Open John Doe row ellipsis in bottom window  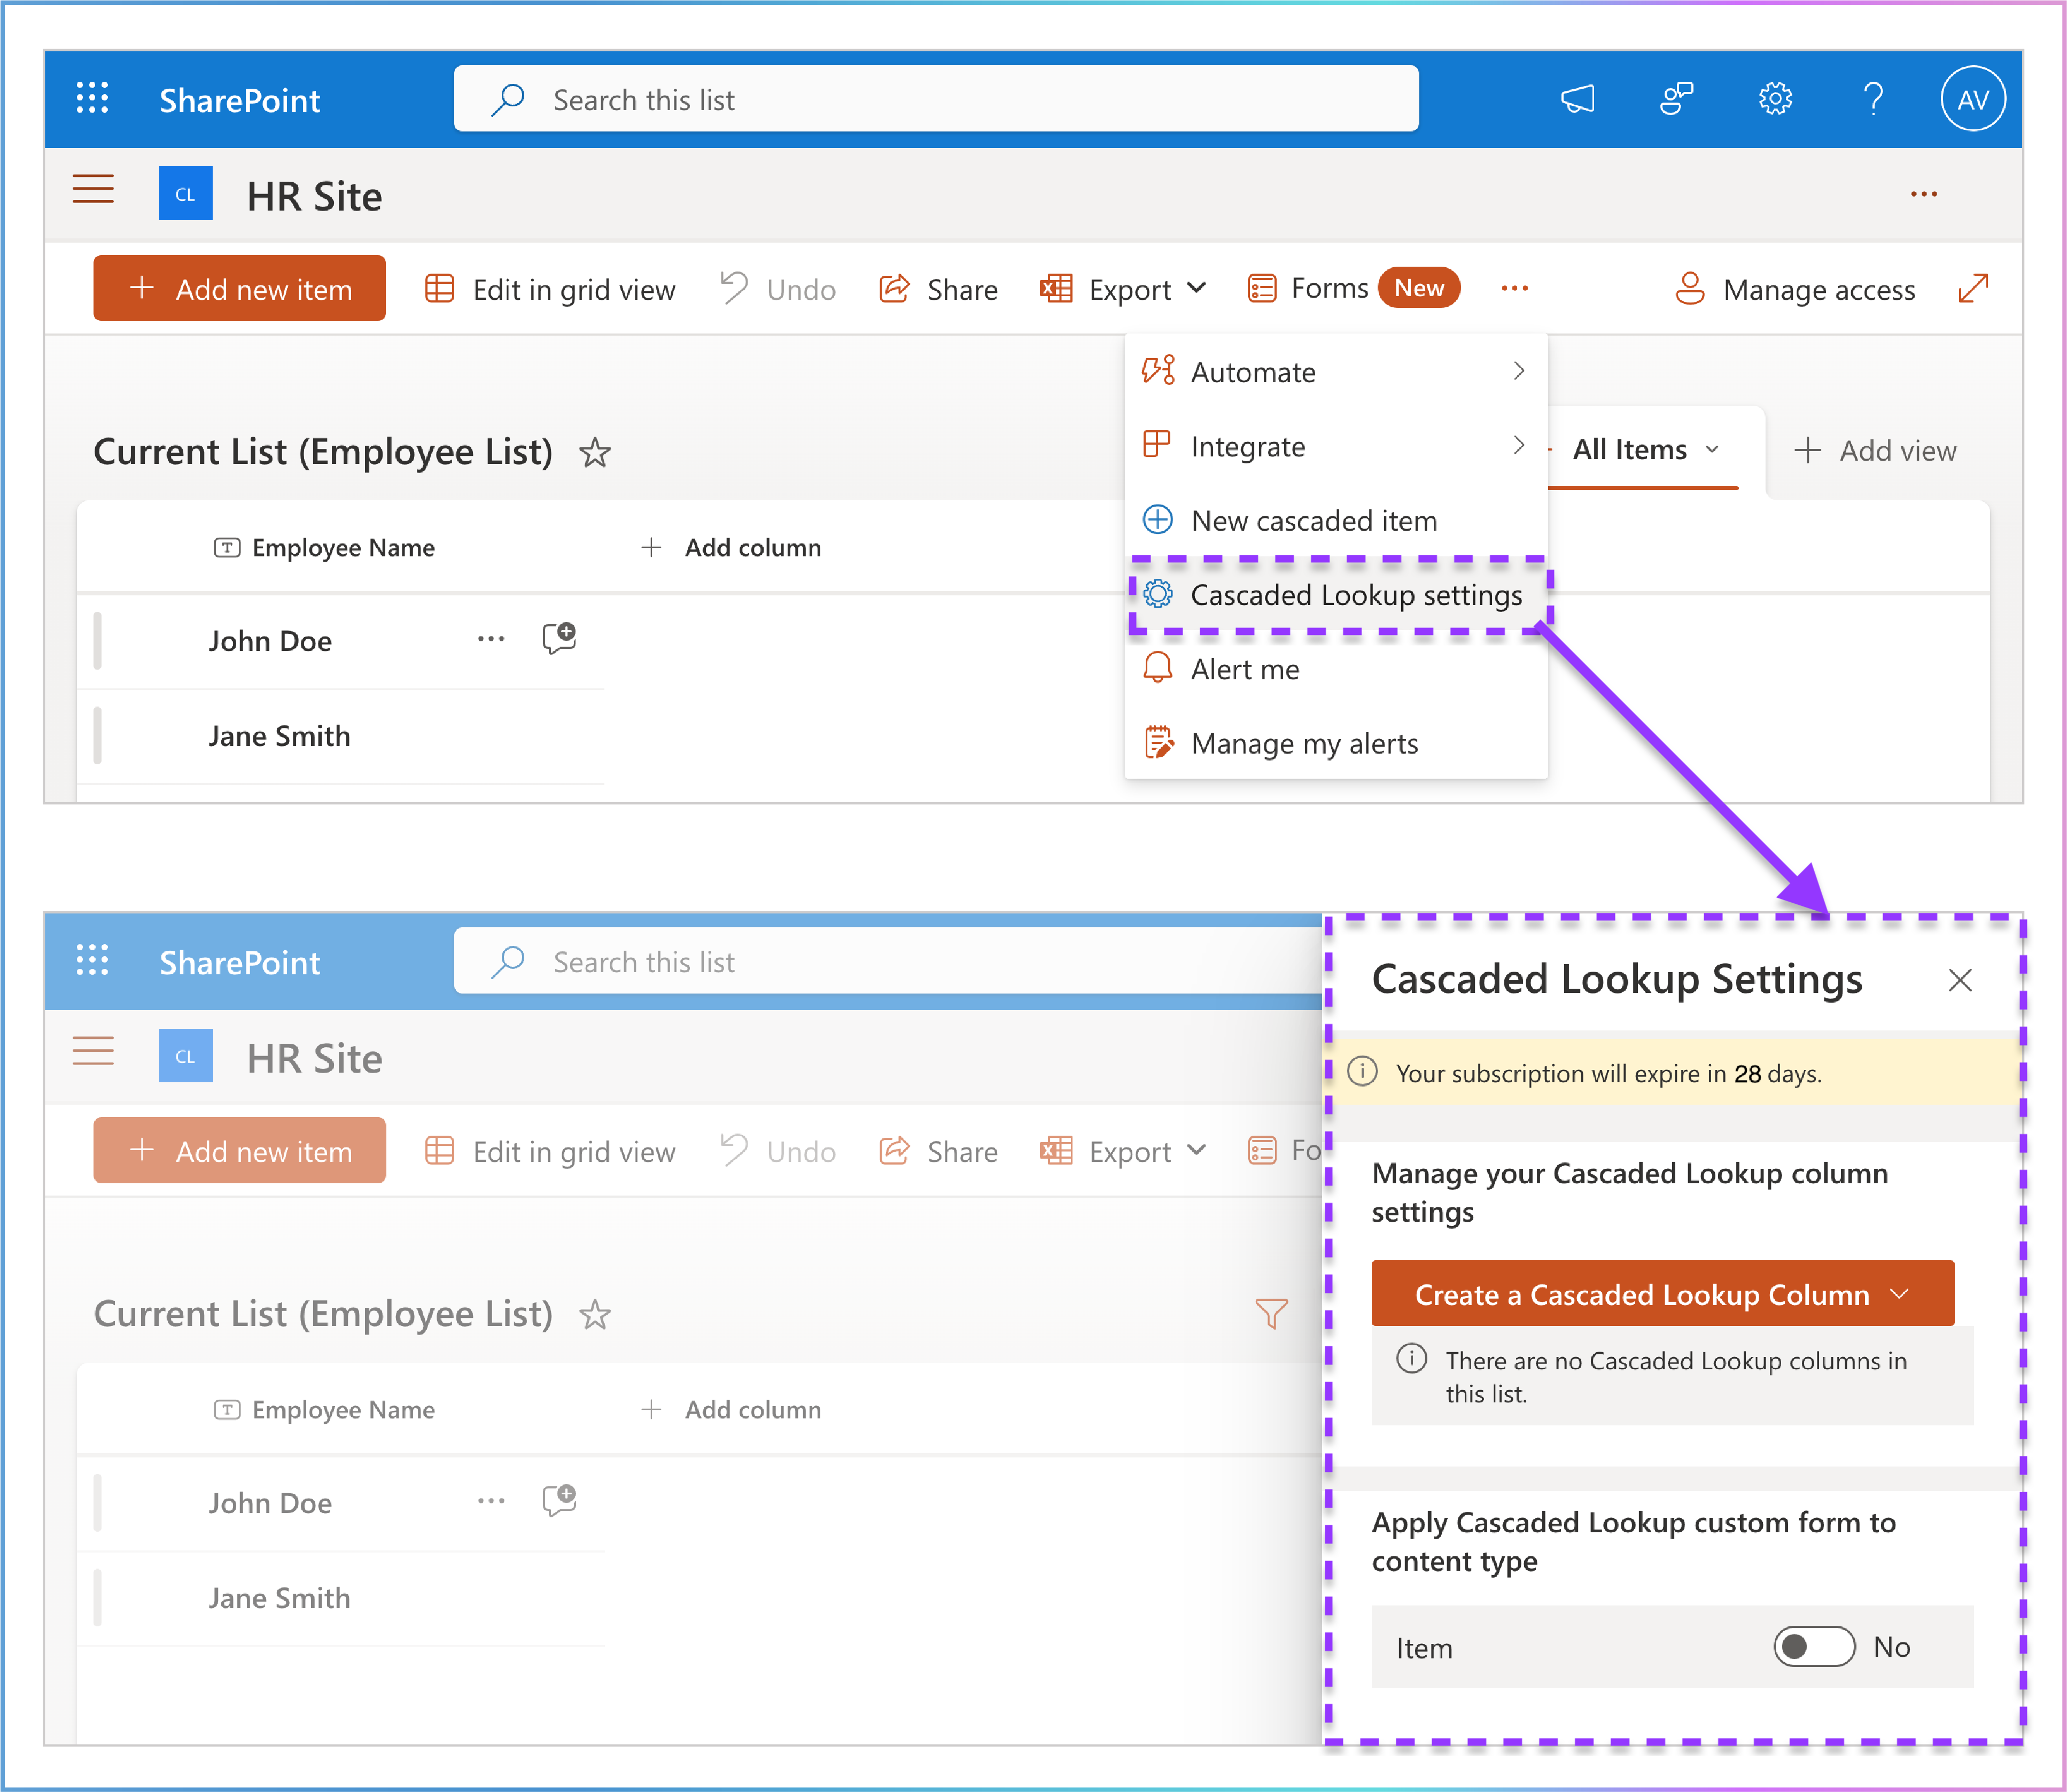[x=490, y=1501]
